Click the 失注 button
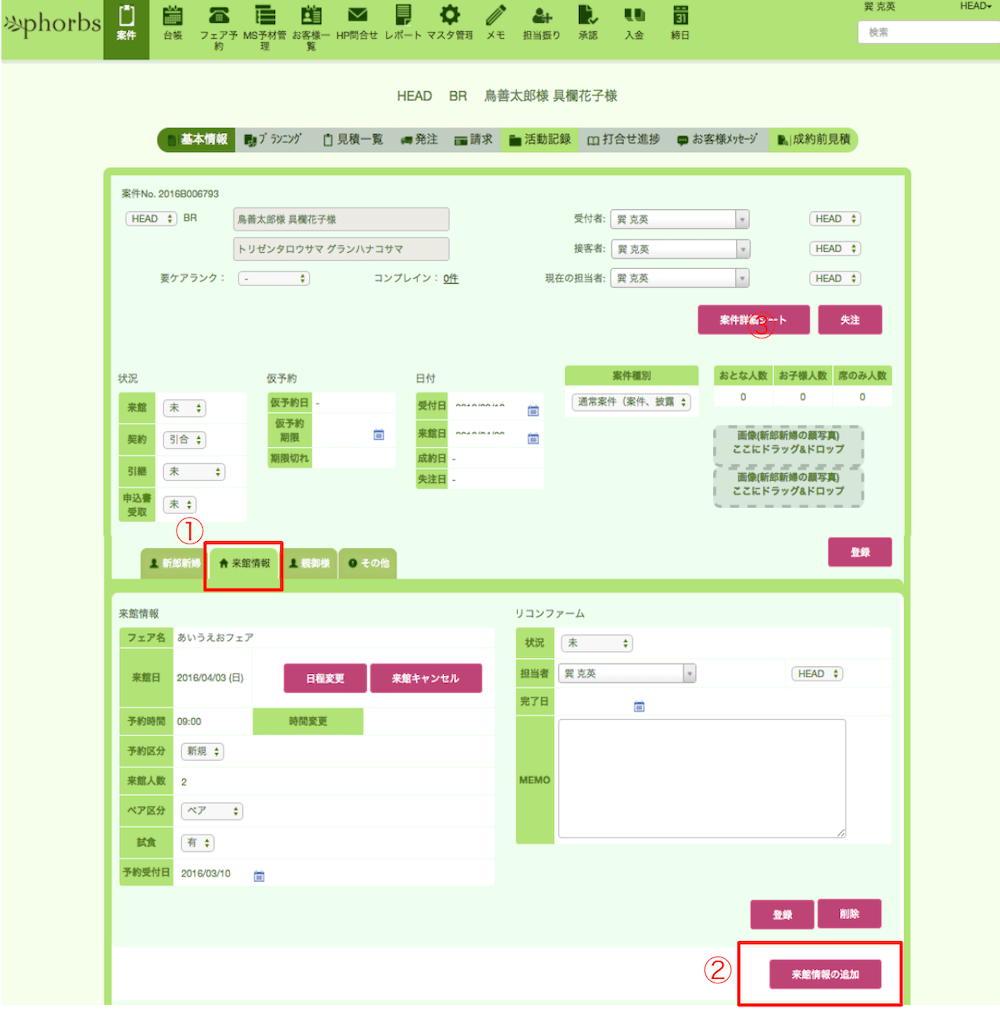 coord(850,320)
